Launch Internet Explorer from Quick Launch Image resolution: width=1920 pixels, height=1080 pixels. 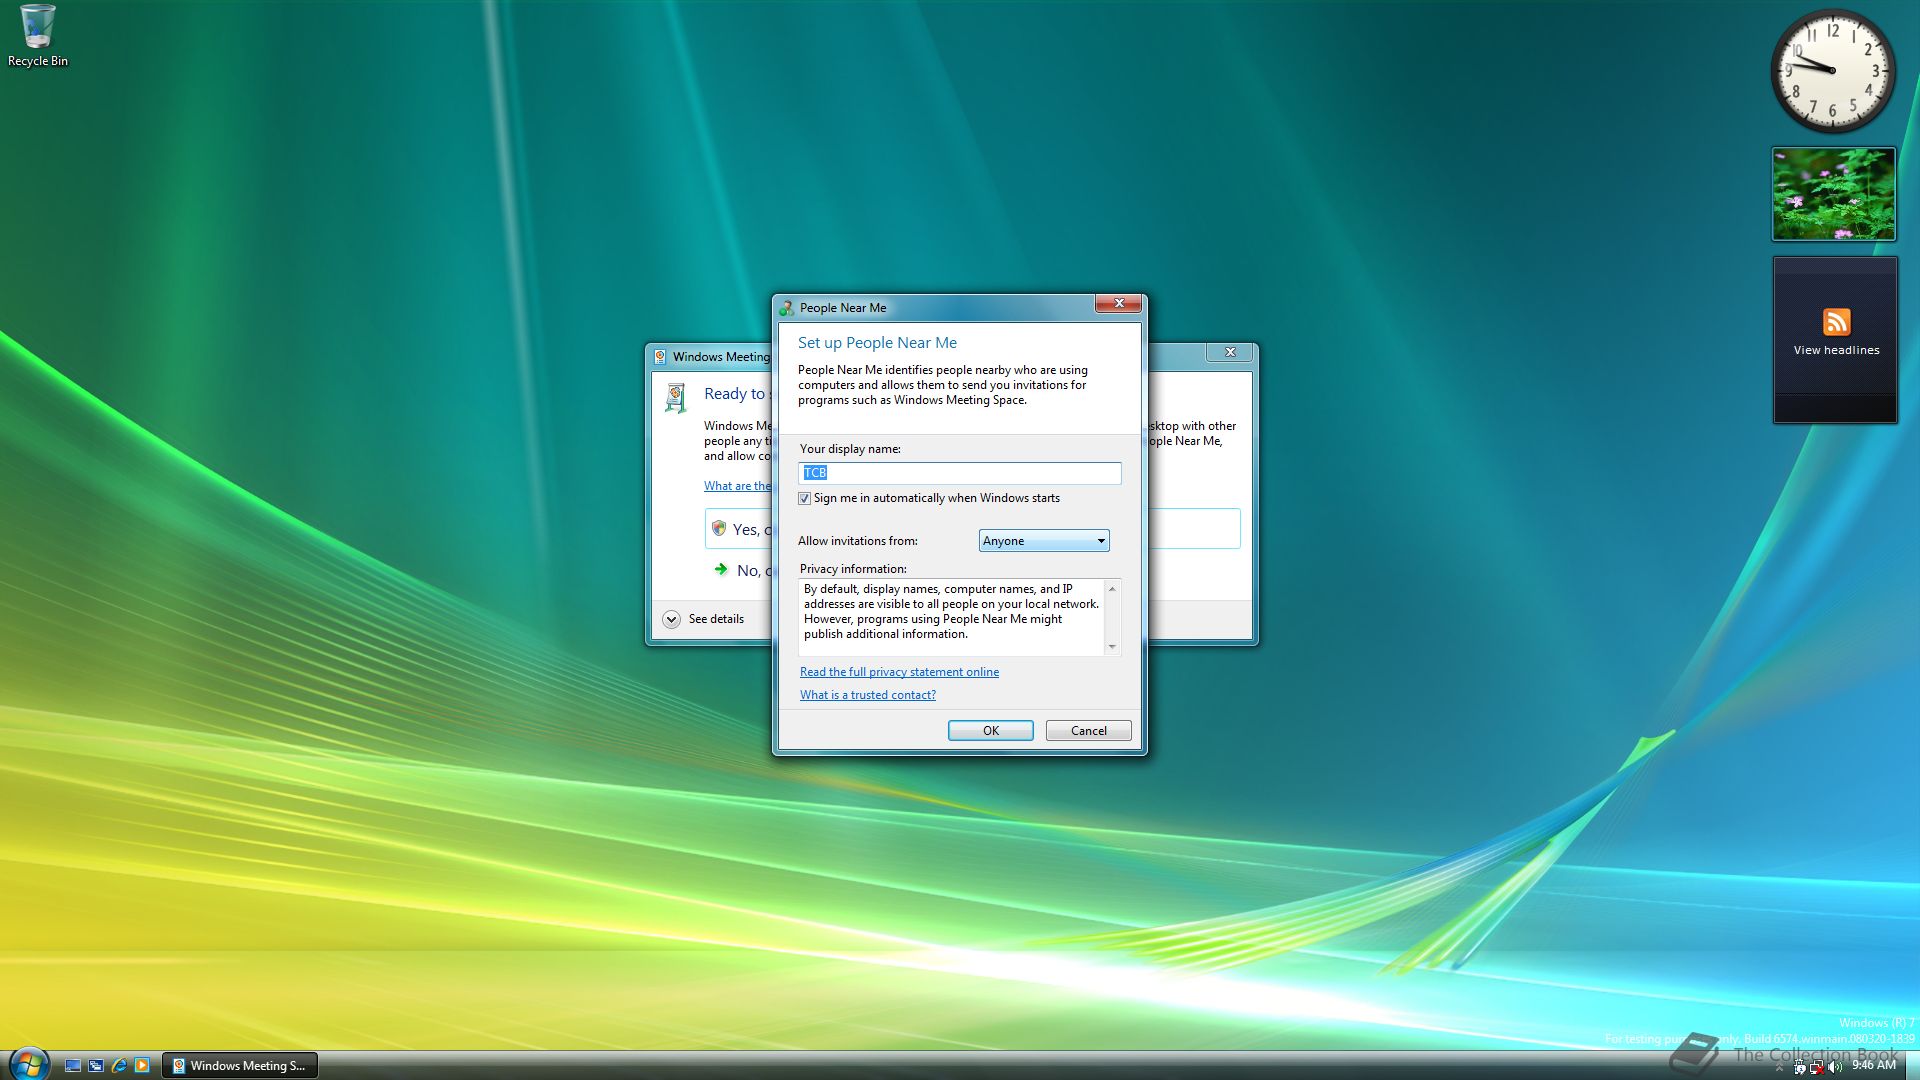pos(119,1066)
